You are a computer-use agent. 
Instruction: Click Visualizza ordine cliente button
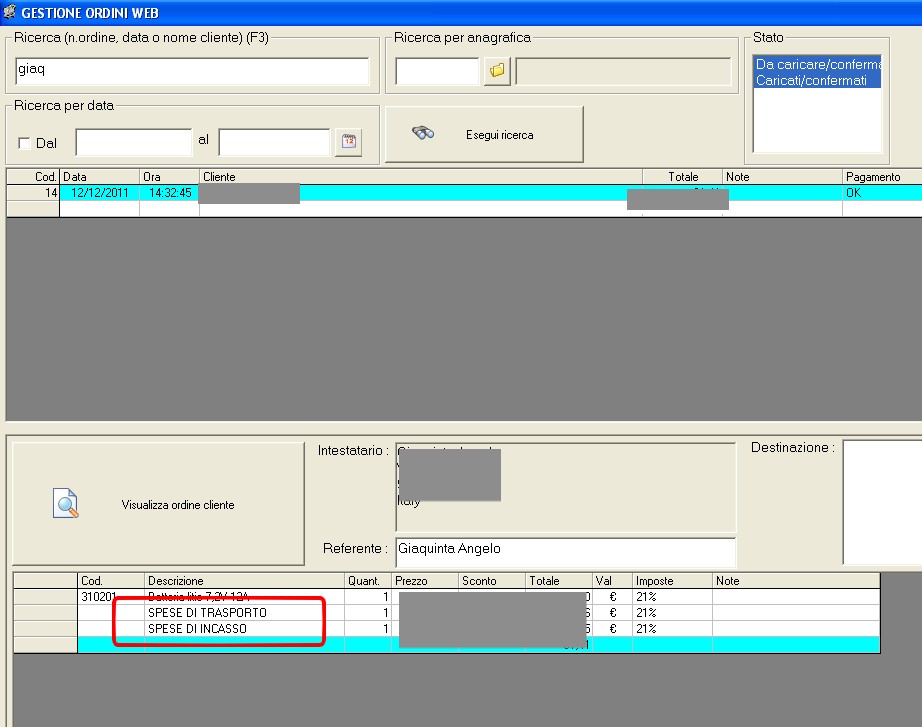click(x=158, y=504)
